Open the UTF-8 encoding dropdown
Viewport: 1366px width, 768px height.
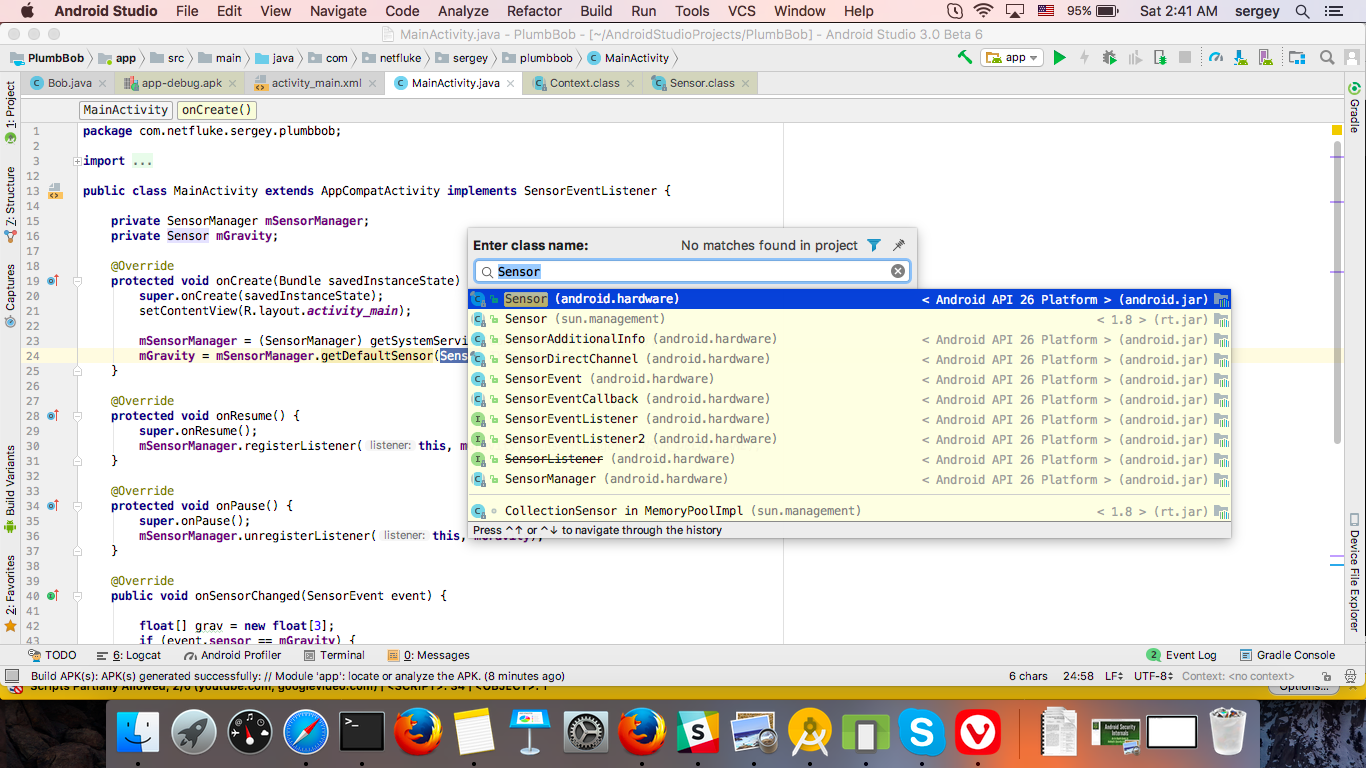pyautogui.click(x=1153, y=676)
